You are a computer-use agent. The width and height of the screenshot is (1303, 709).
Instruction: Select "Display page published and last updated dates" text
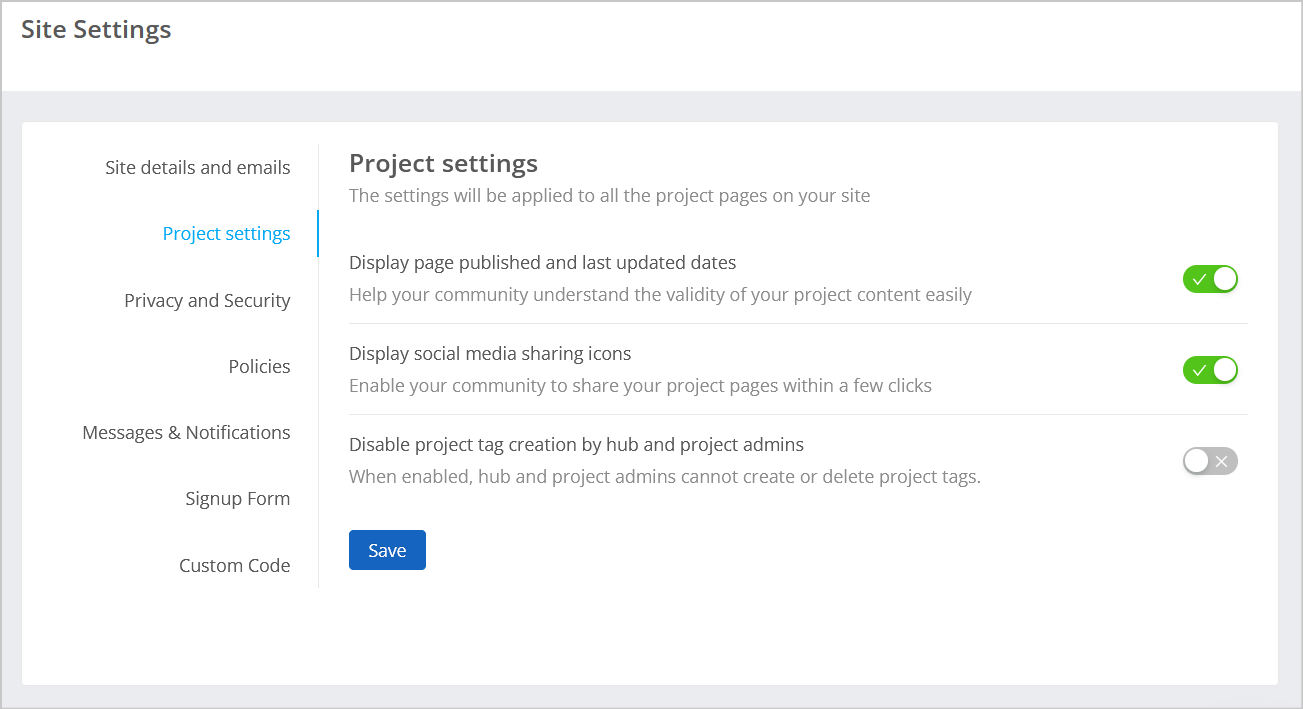542,263
